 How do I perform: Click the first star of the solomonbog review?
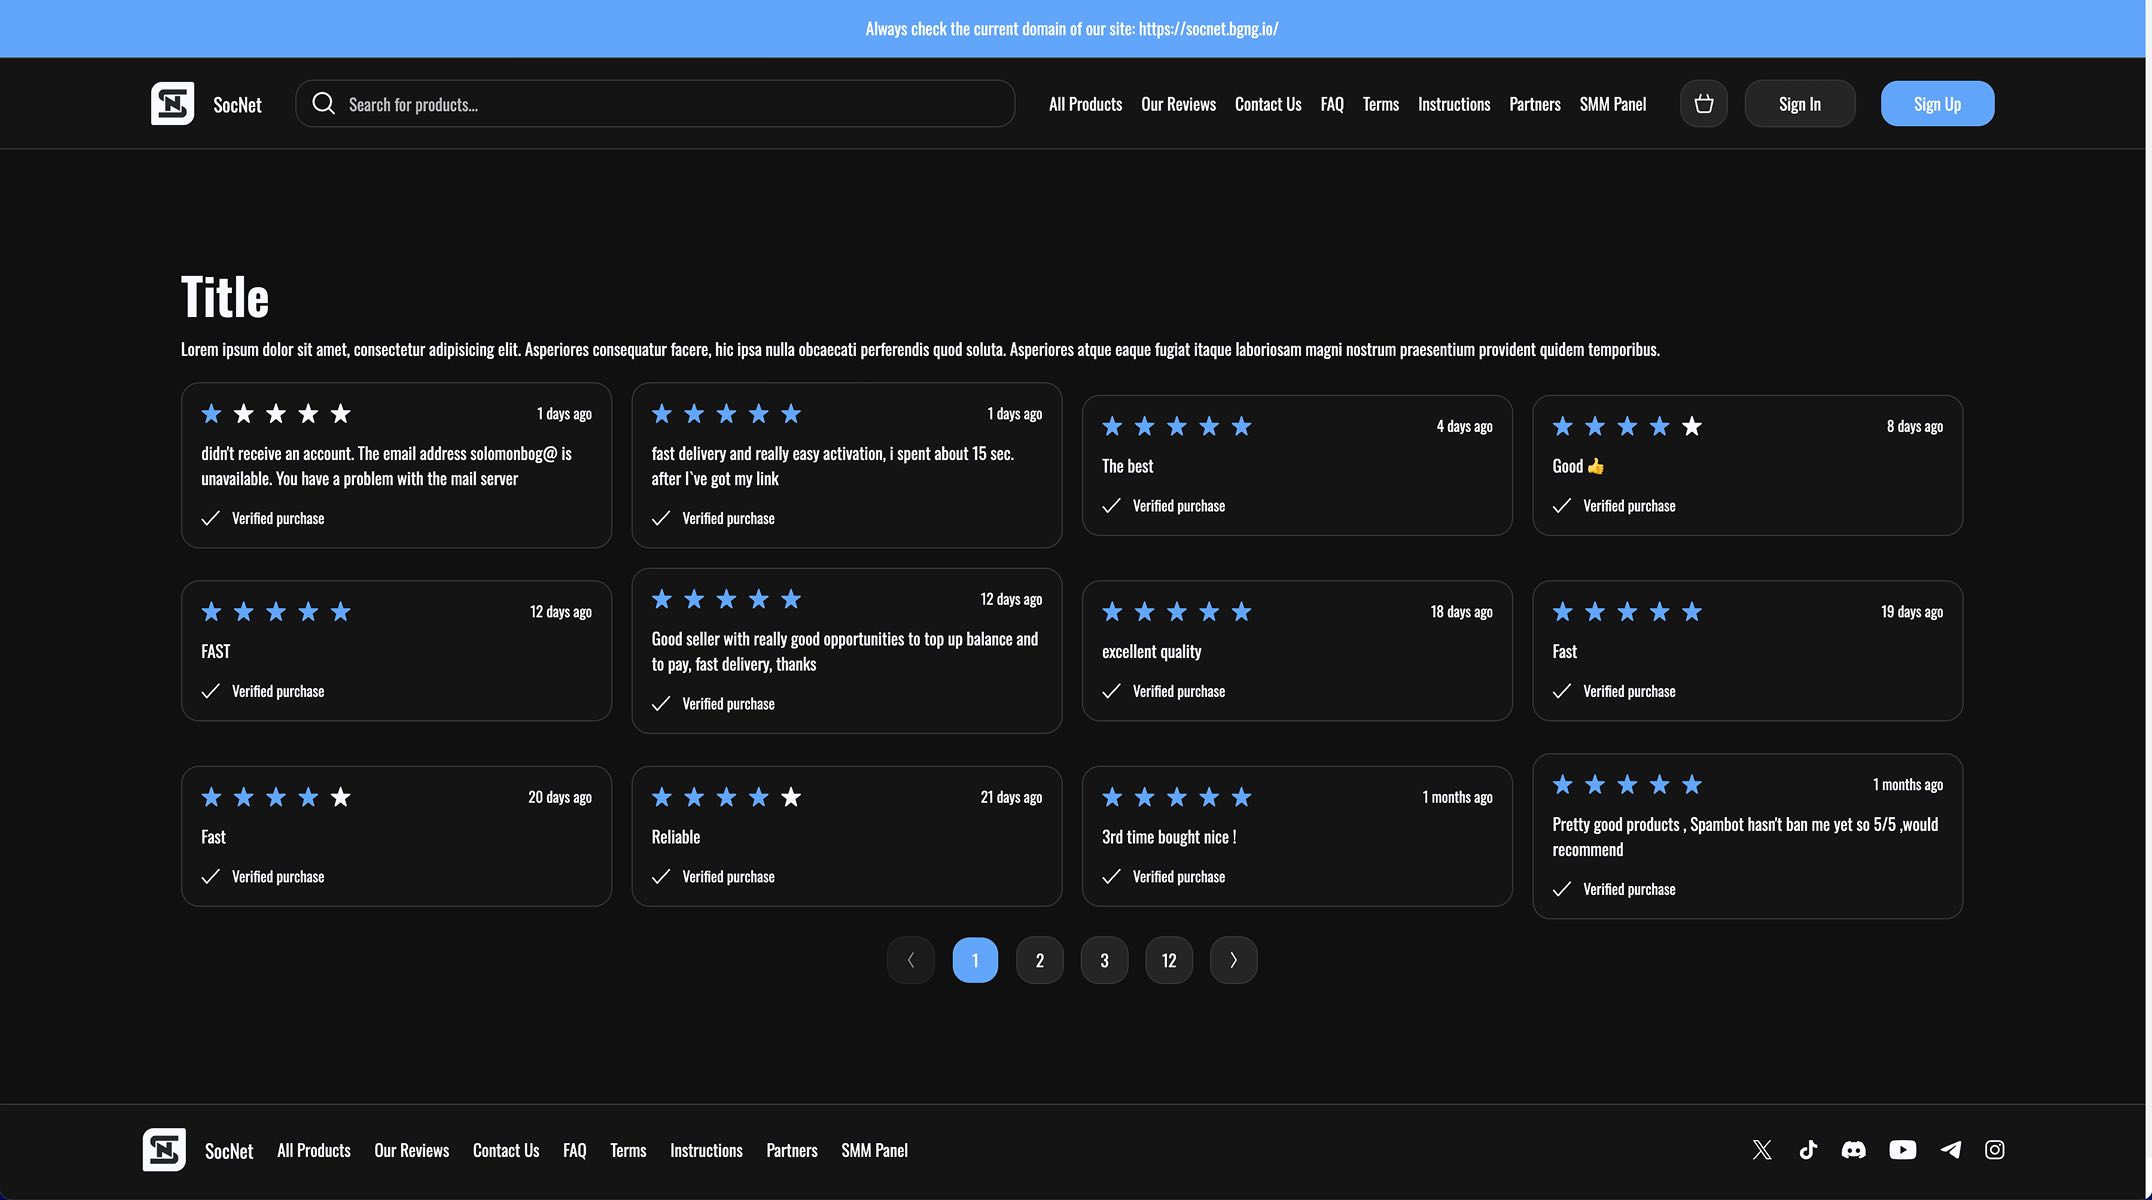[x=211, y=413]
